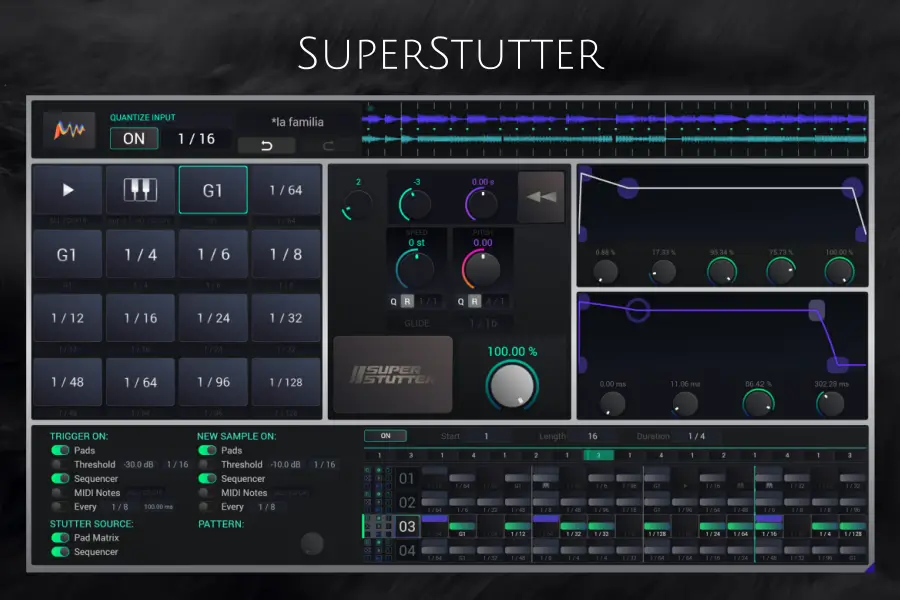The image size is (900, 600).
Task: Click the sequencer Length value 16
Action: click(592, 436)
